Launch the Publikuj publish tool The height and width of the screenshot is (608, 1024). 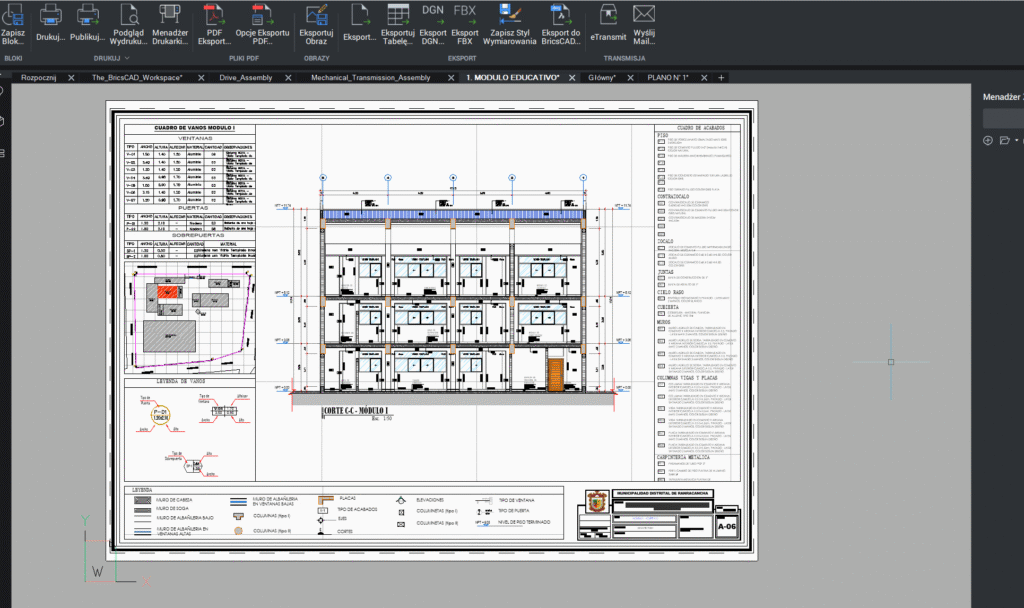point(88,15)
